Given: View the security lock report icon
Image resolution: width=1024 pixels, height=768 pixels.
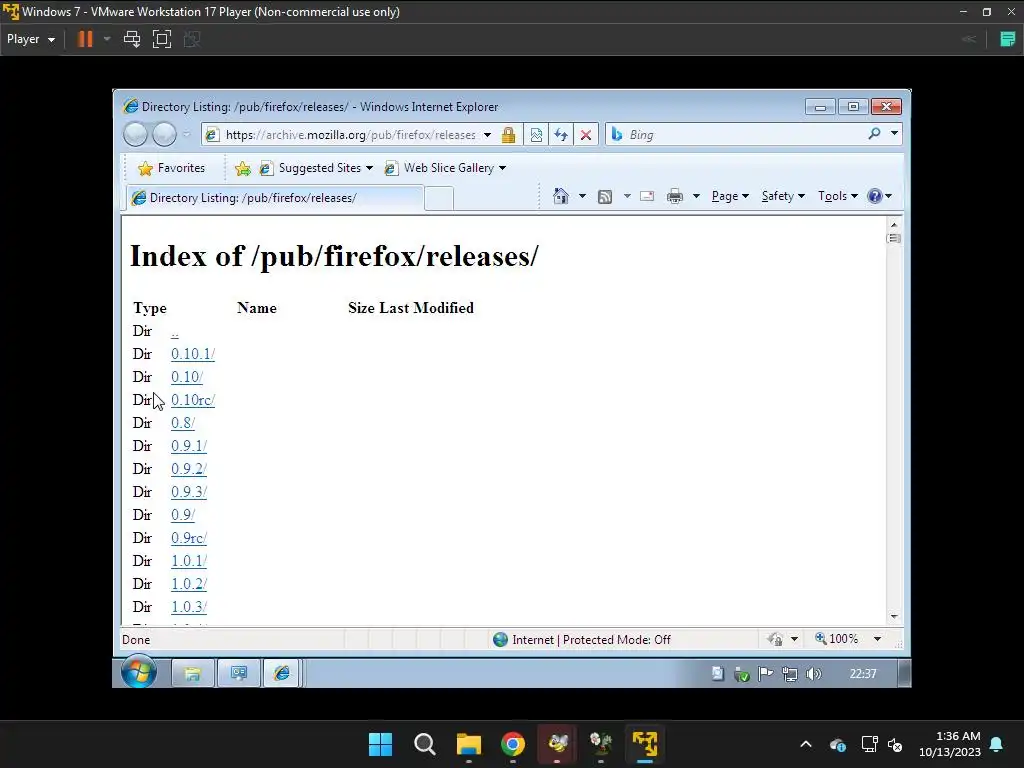Looking at the screenshot, I should pyautogui.click(x=508, y=135).
